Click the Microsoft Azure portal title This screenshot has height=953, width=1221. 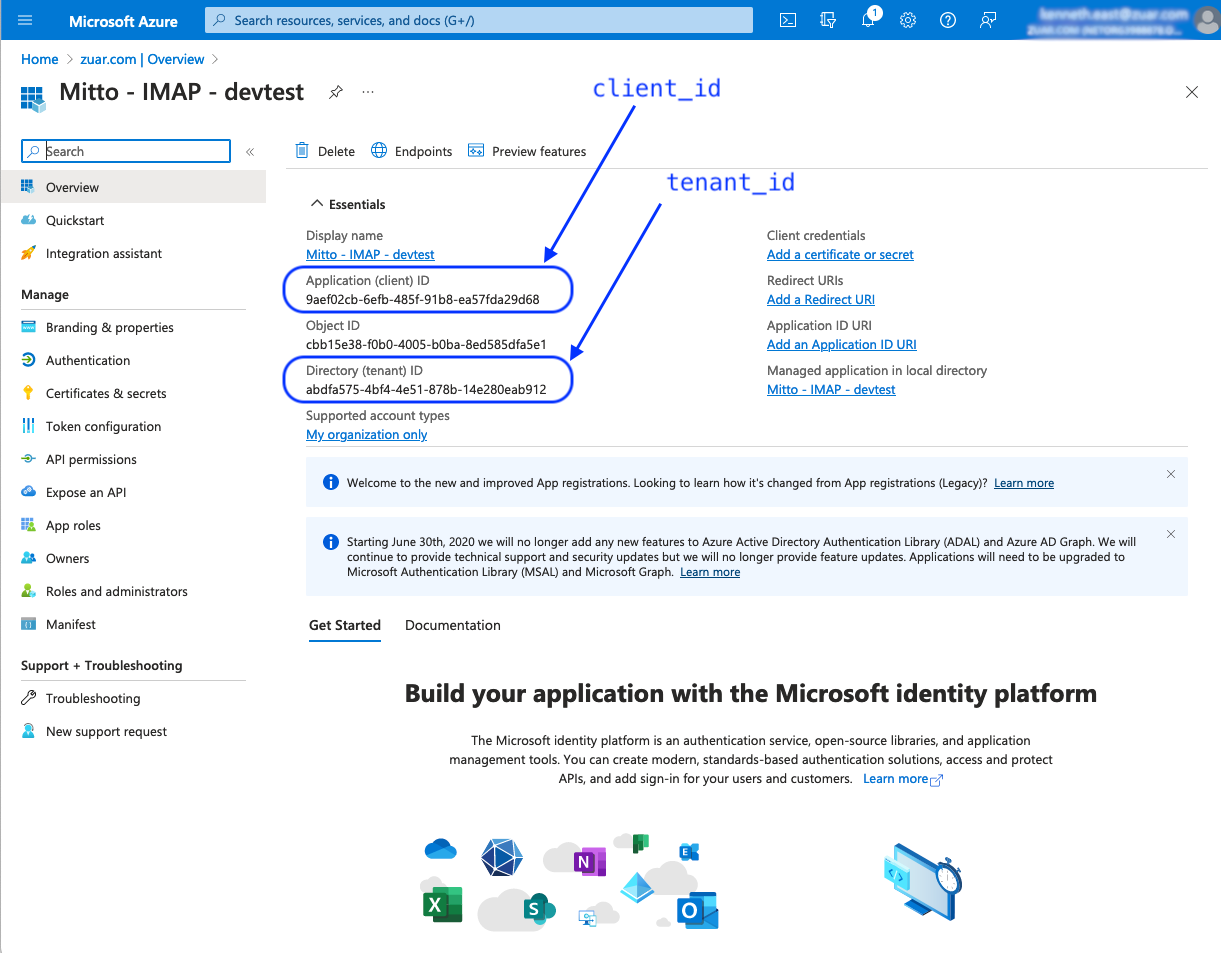[x=123, y=20]
